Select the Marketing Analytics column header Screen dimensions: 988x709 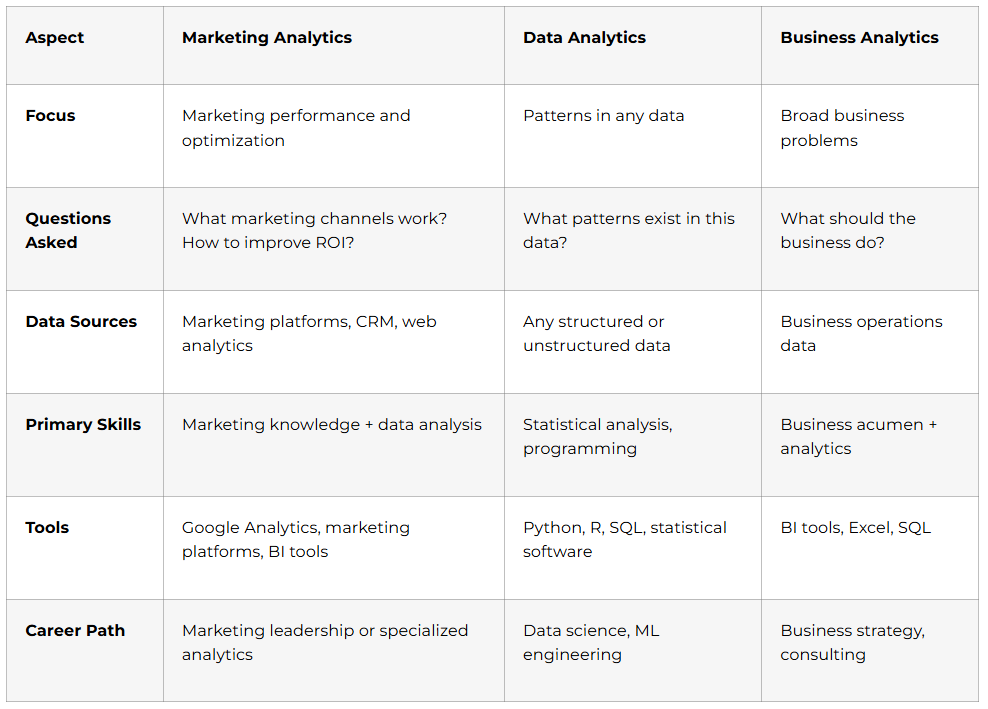click(267, 38)
